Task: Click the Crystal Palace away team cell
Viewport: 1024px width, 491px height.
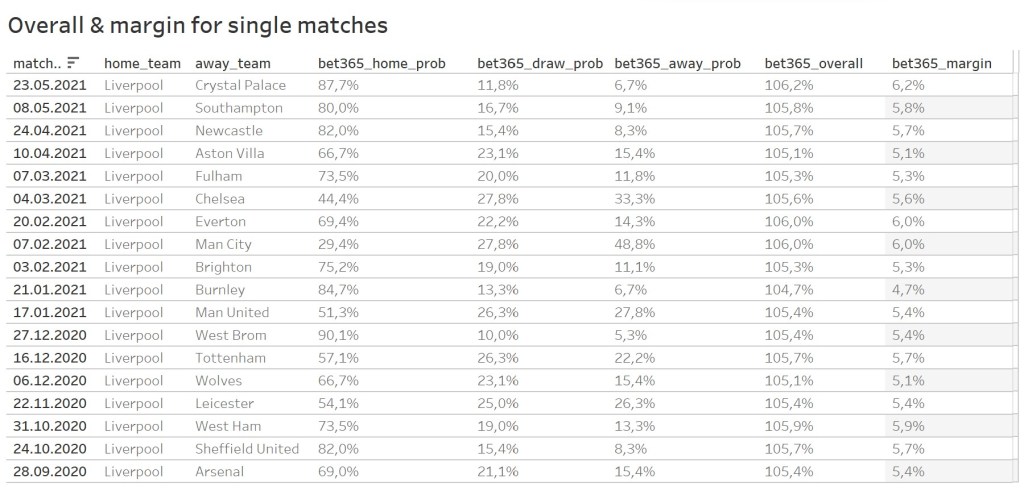Action: pos(240,86)
